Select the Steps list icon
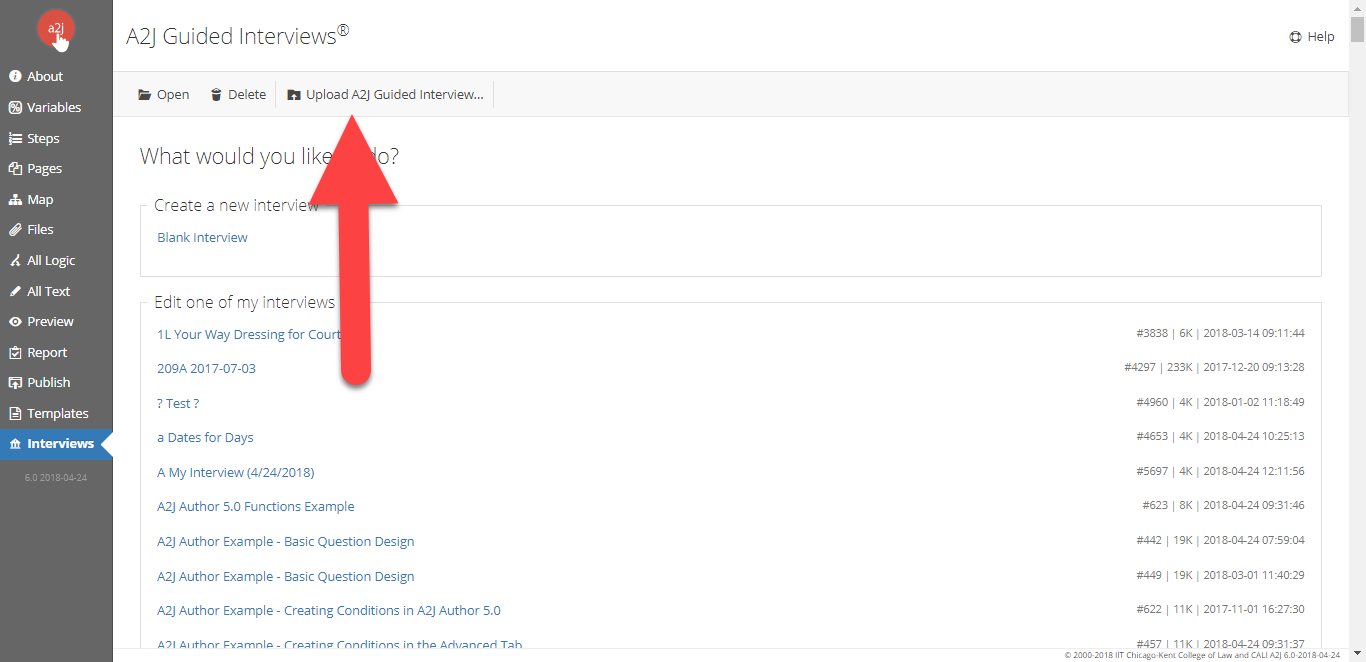The image size is (1366, 662). pos(15,138)
